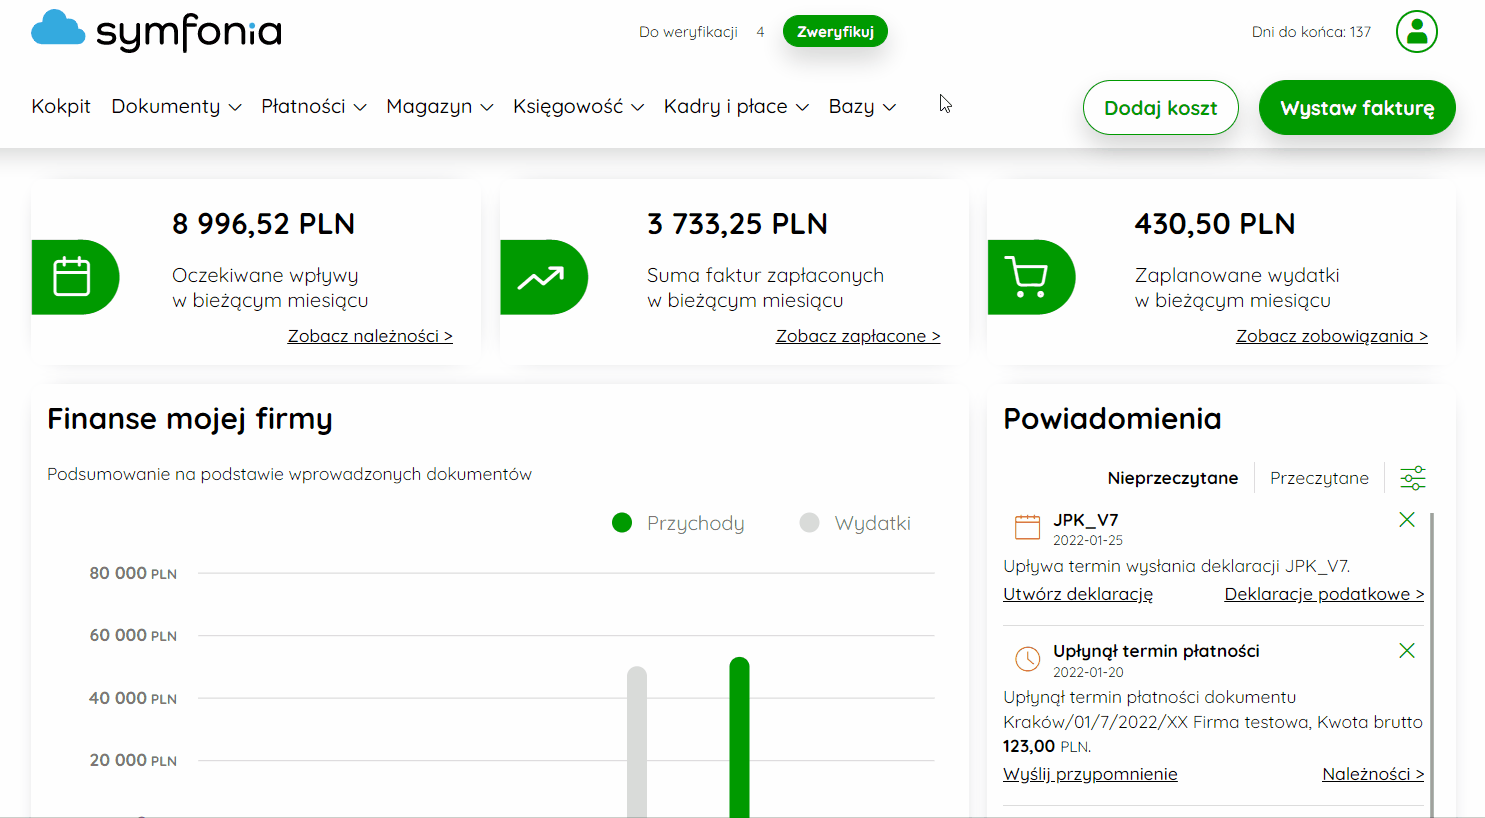Expand the Dokumenty menu
The image size is (1485, 818).
[176, 106]
